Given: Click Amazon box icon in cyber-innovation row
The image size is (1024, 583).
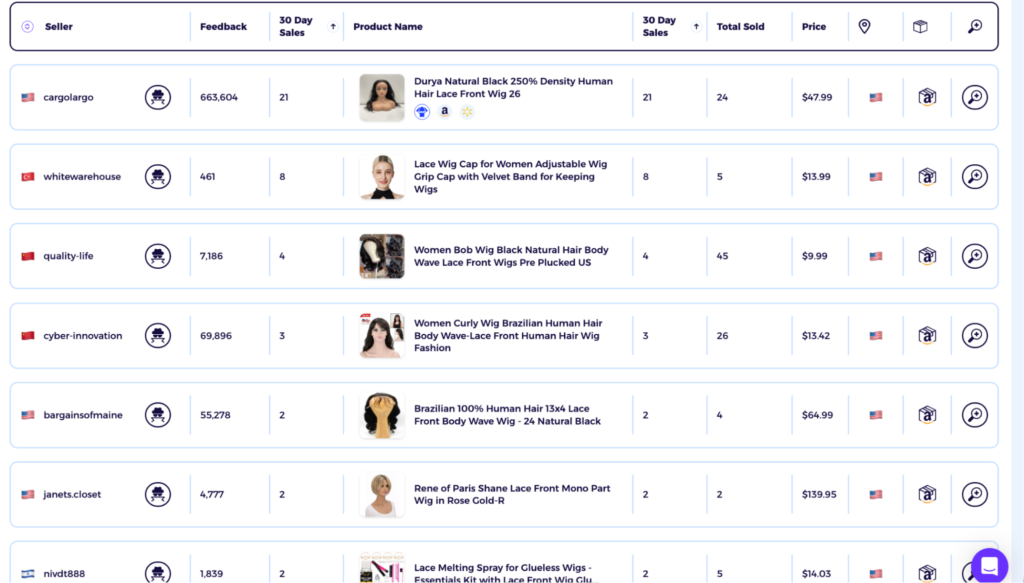Looking at the screenshot, I should coord(927,336).
